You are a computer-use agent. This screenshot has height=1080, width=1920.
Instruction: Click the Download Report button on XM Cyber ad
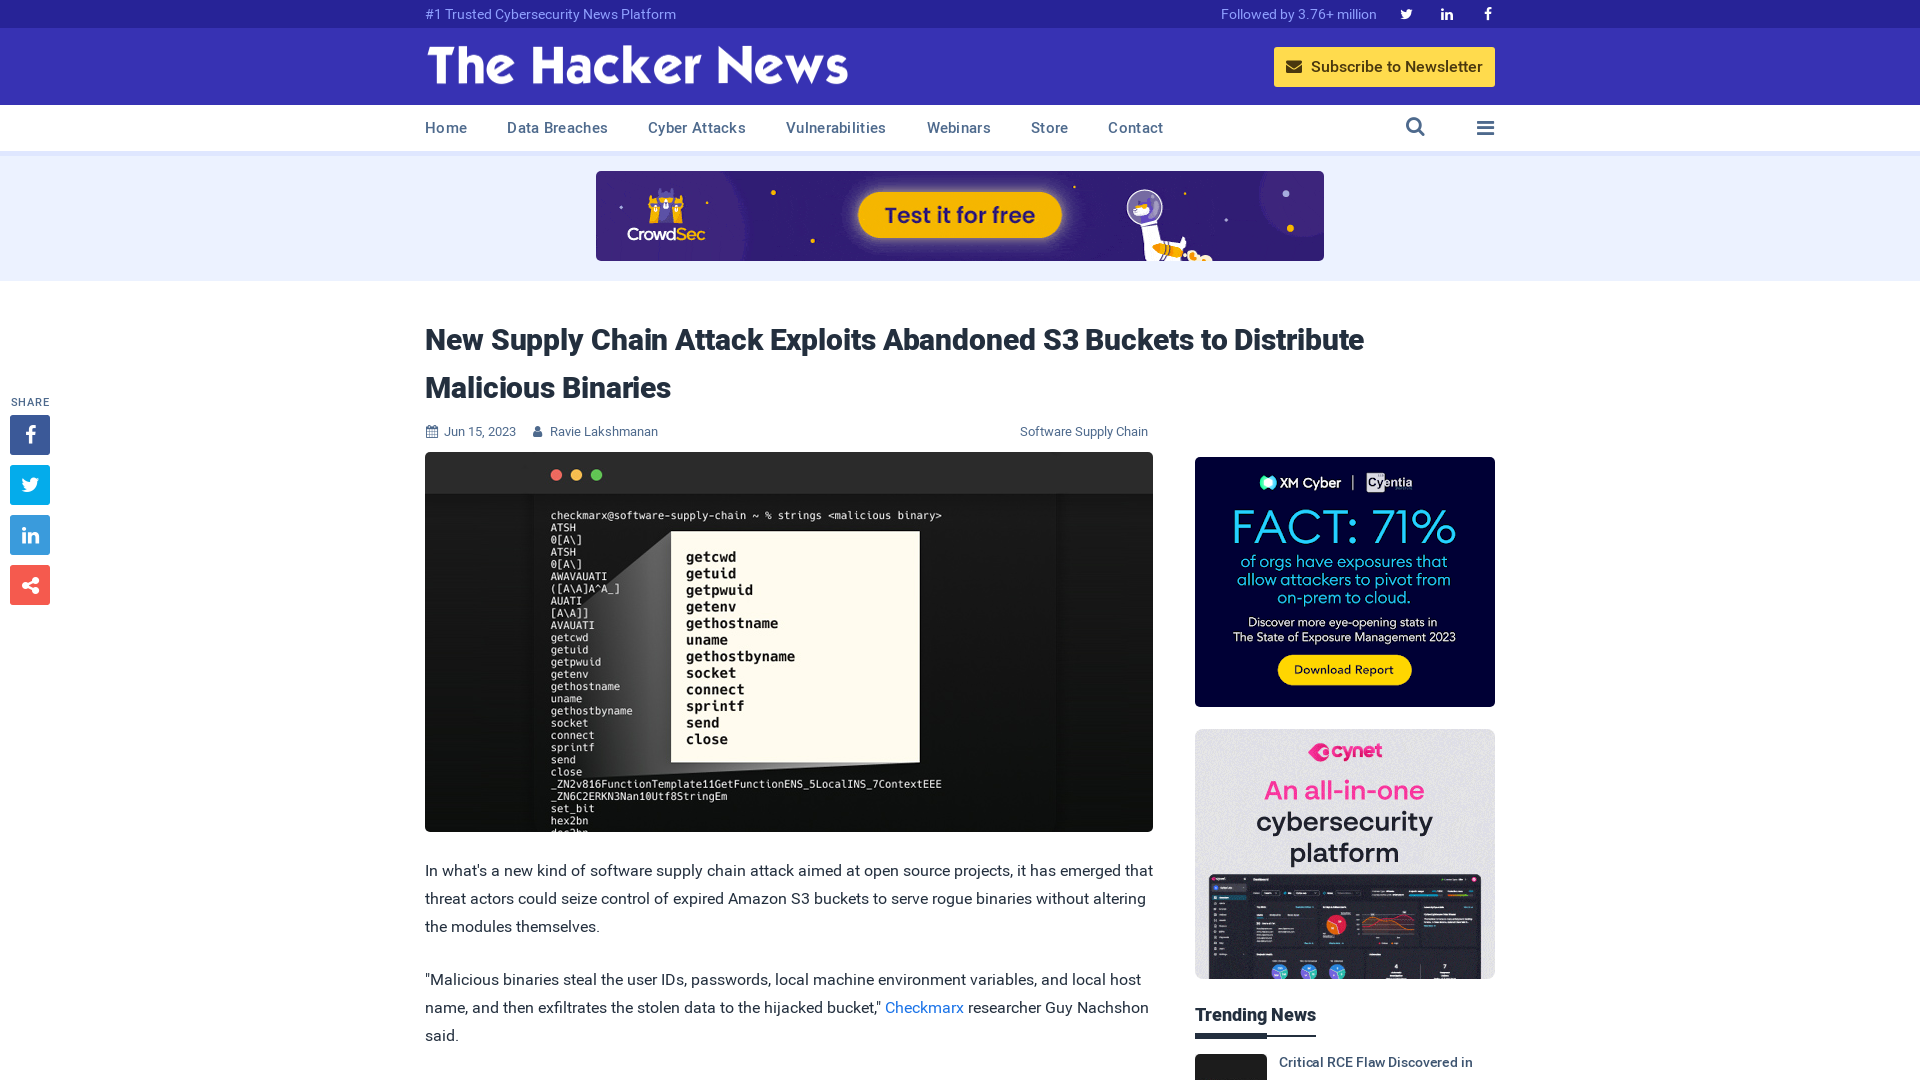pyautogui.click(x=1344, y=670)
